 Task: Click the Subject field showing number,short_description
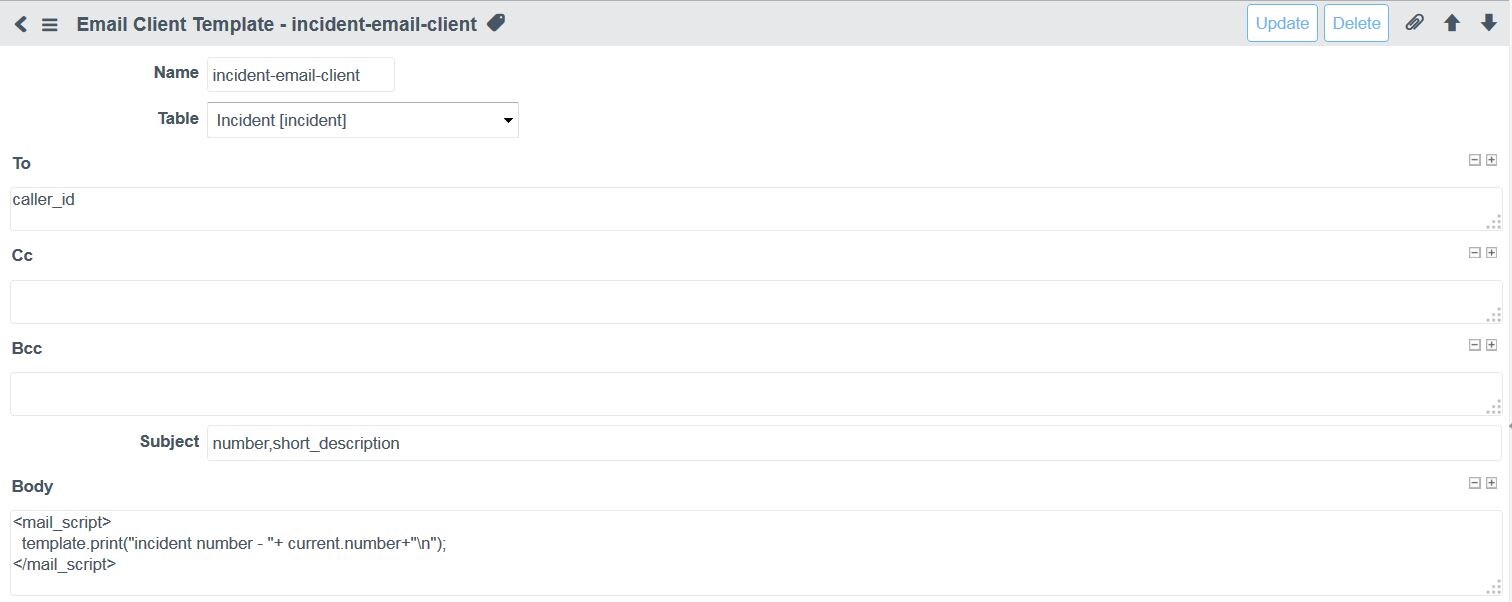coord(700,443)
